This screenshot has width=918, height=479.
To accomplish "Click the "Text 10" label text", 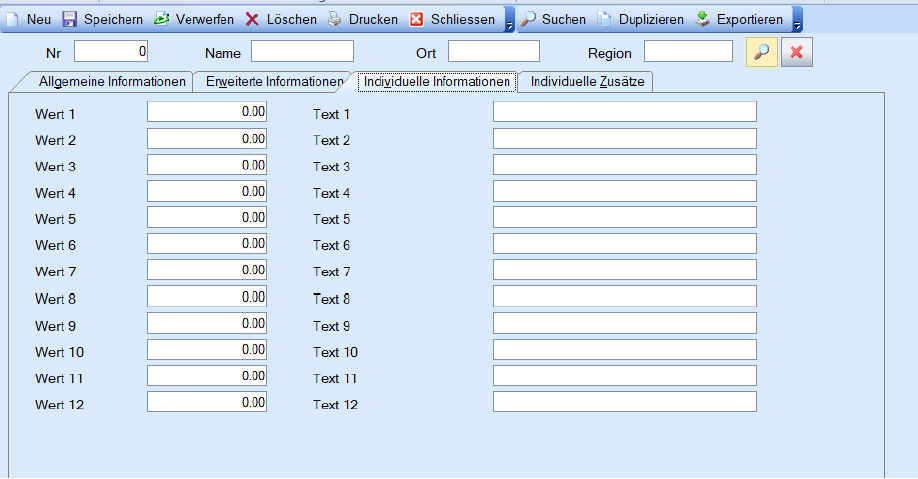I will click(335, 353).
